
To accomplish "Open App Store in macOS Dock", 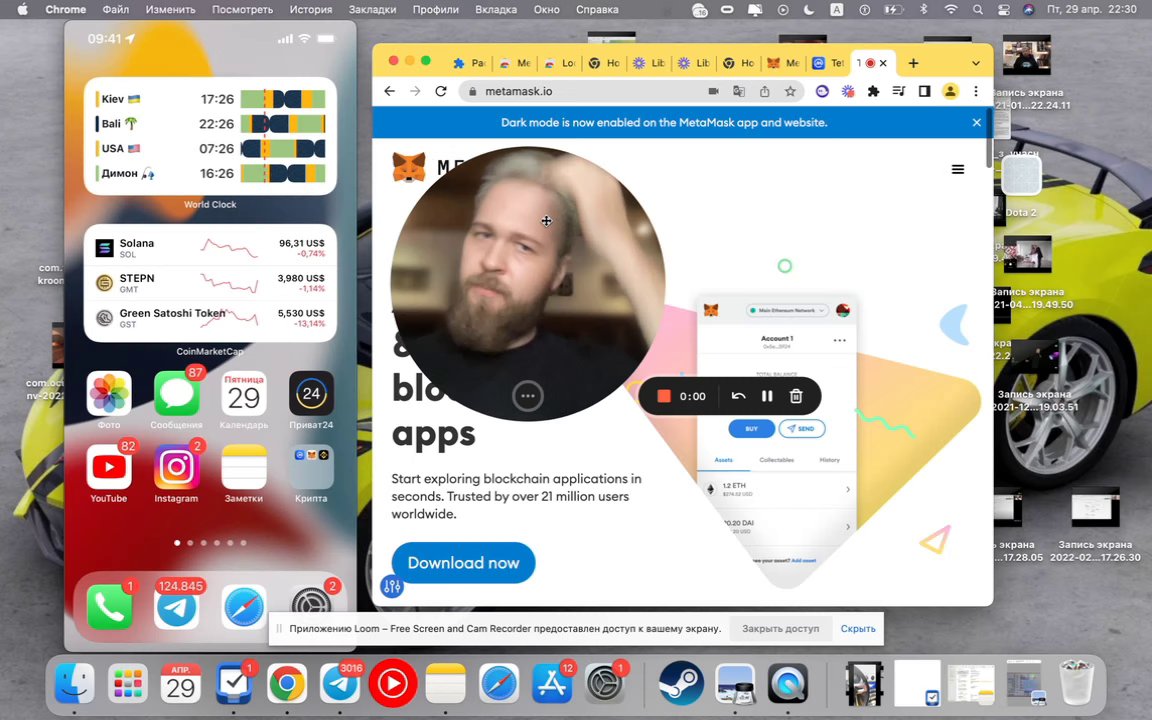I will [552, 684].
